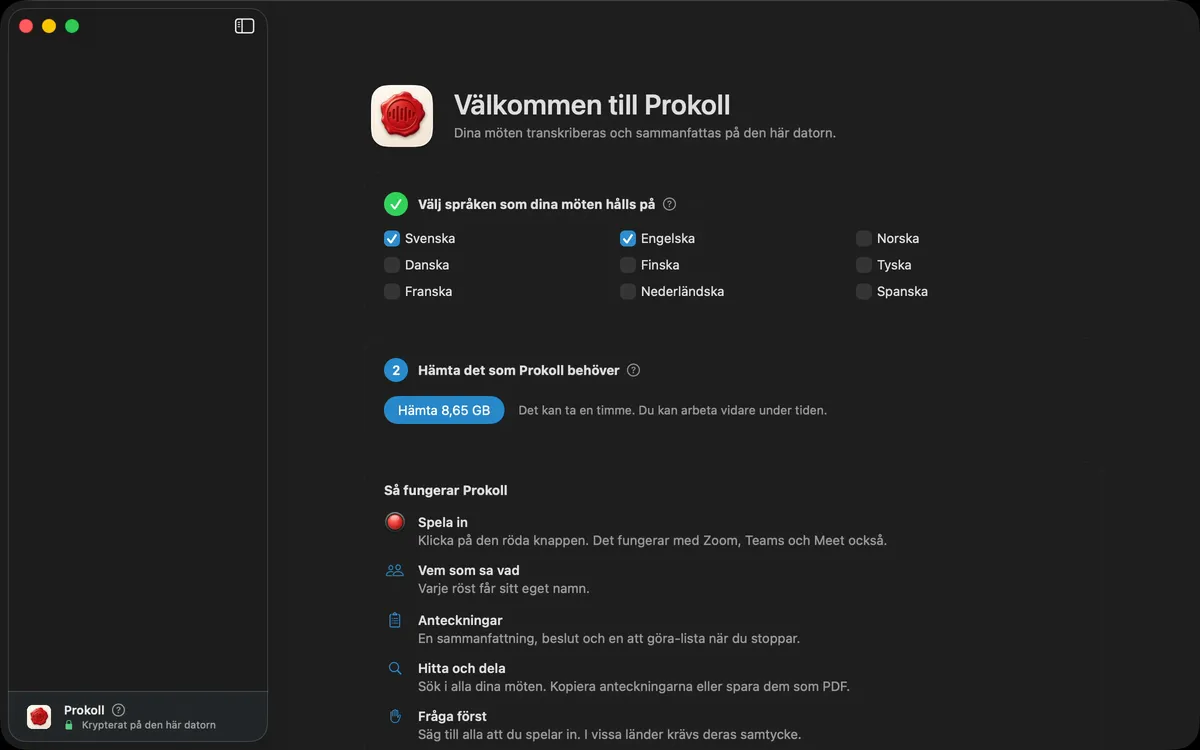Screen dimensions: 1200x750
Task: Click the Så fungerar Prokoll heading
Action: pos(446,490)
